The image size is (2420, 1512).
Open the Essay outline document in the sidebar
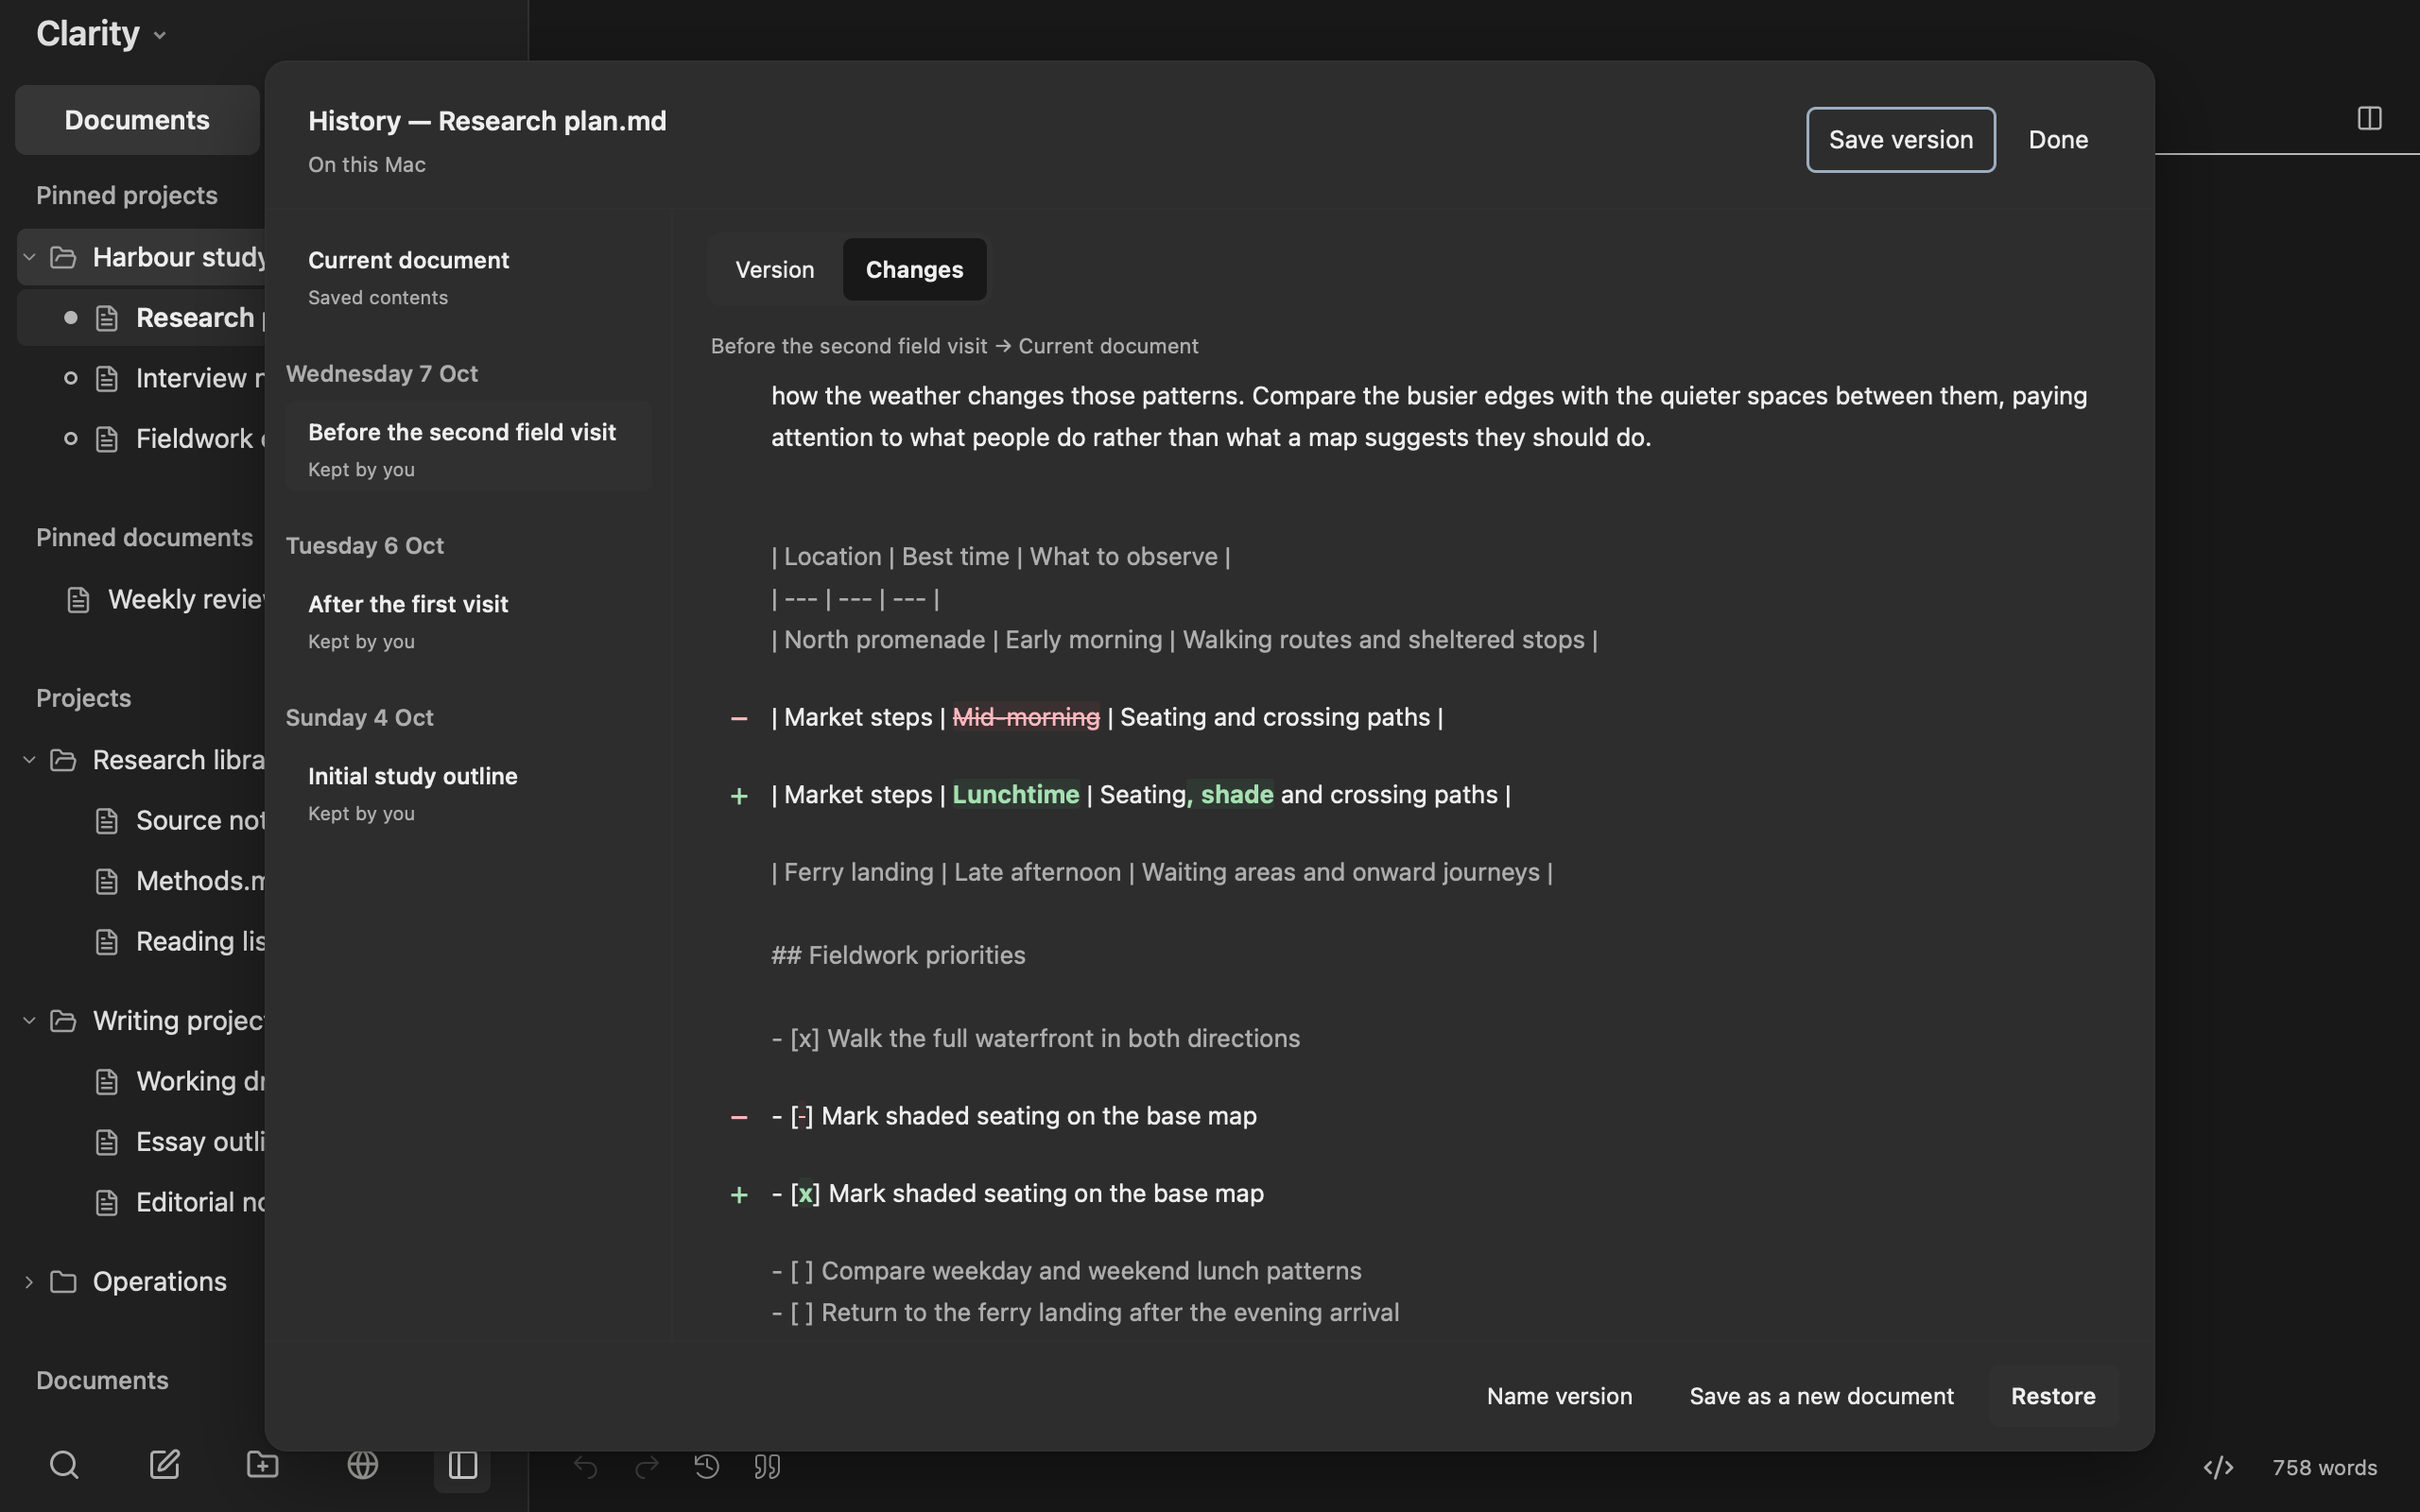pos(141,1142)
